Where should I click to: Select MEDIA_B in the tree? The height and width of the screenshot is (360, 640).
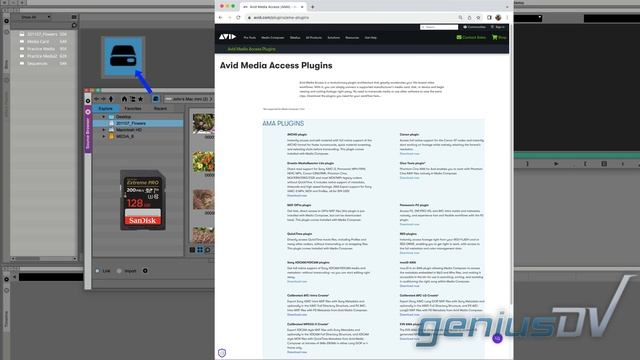click(125, 136)
